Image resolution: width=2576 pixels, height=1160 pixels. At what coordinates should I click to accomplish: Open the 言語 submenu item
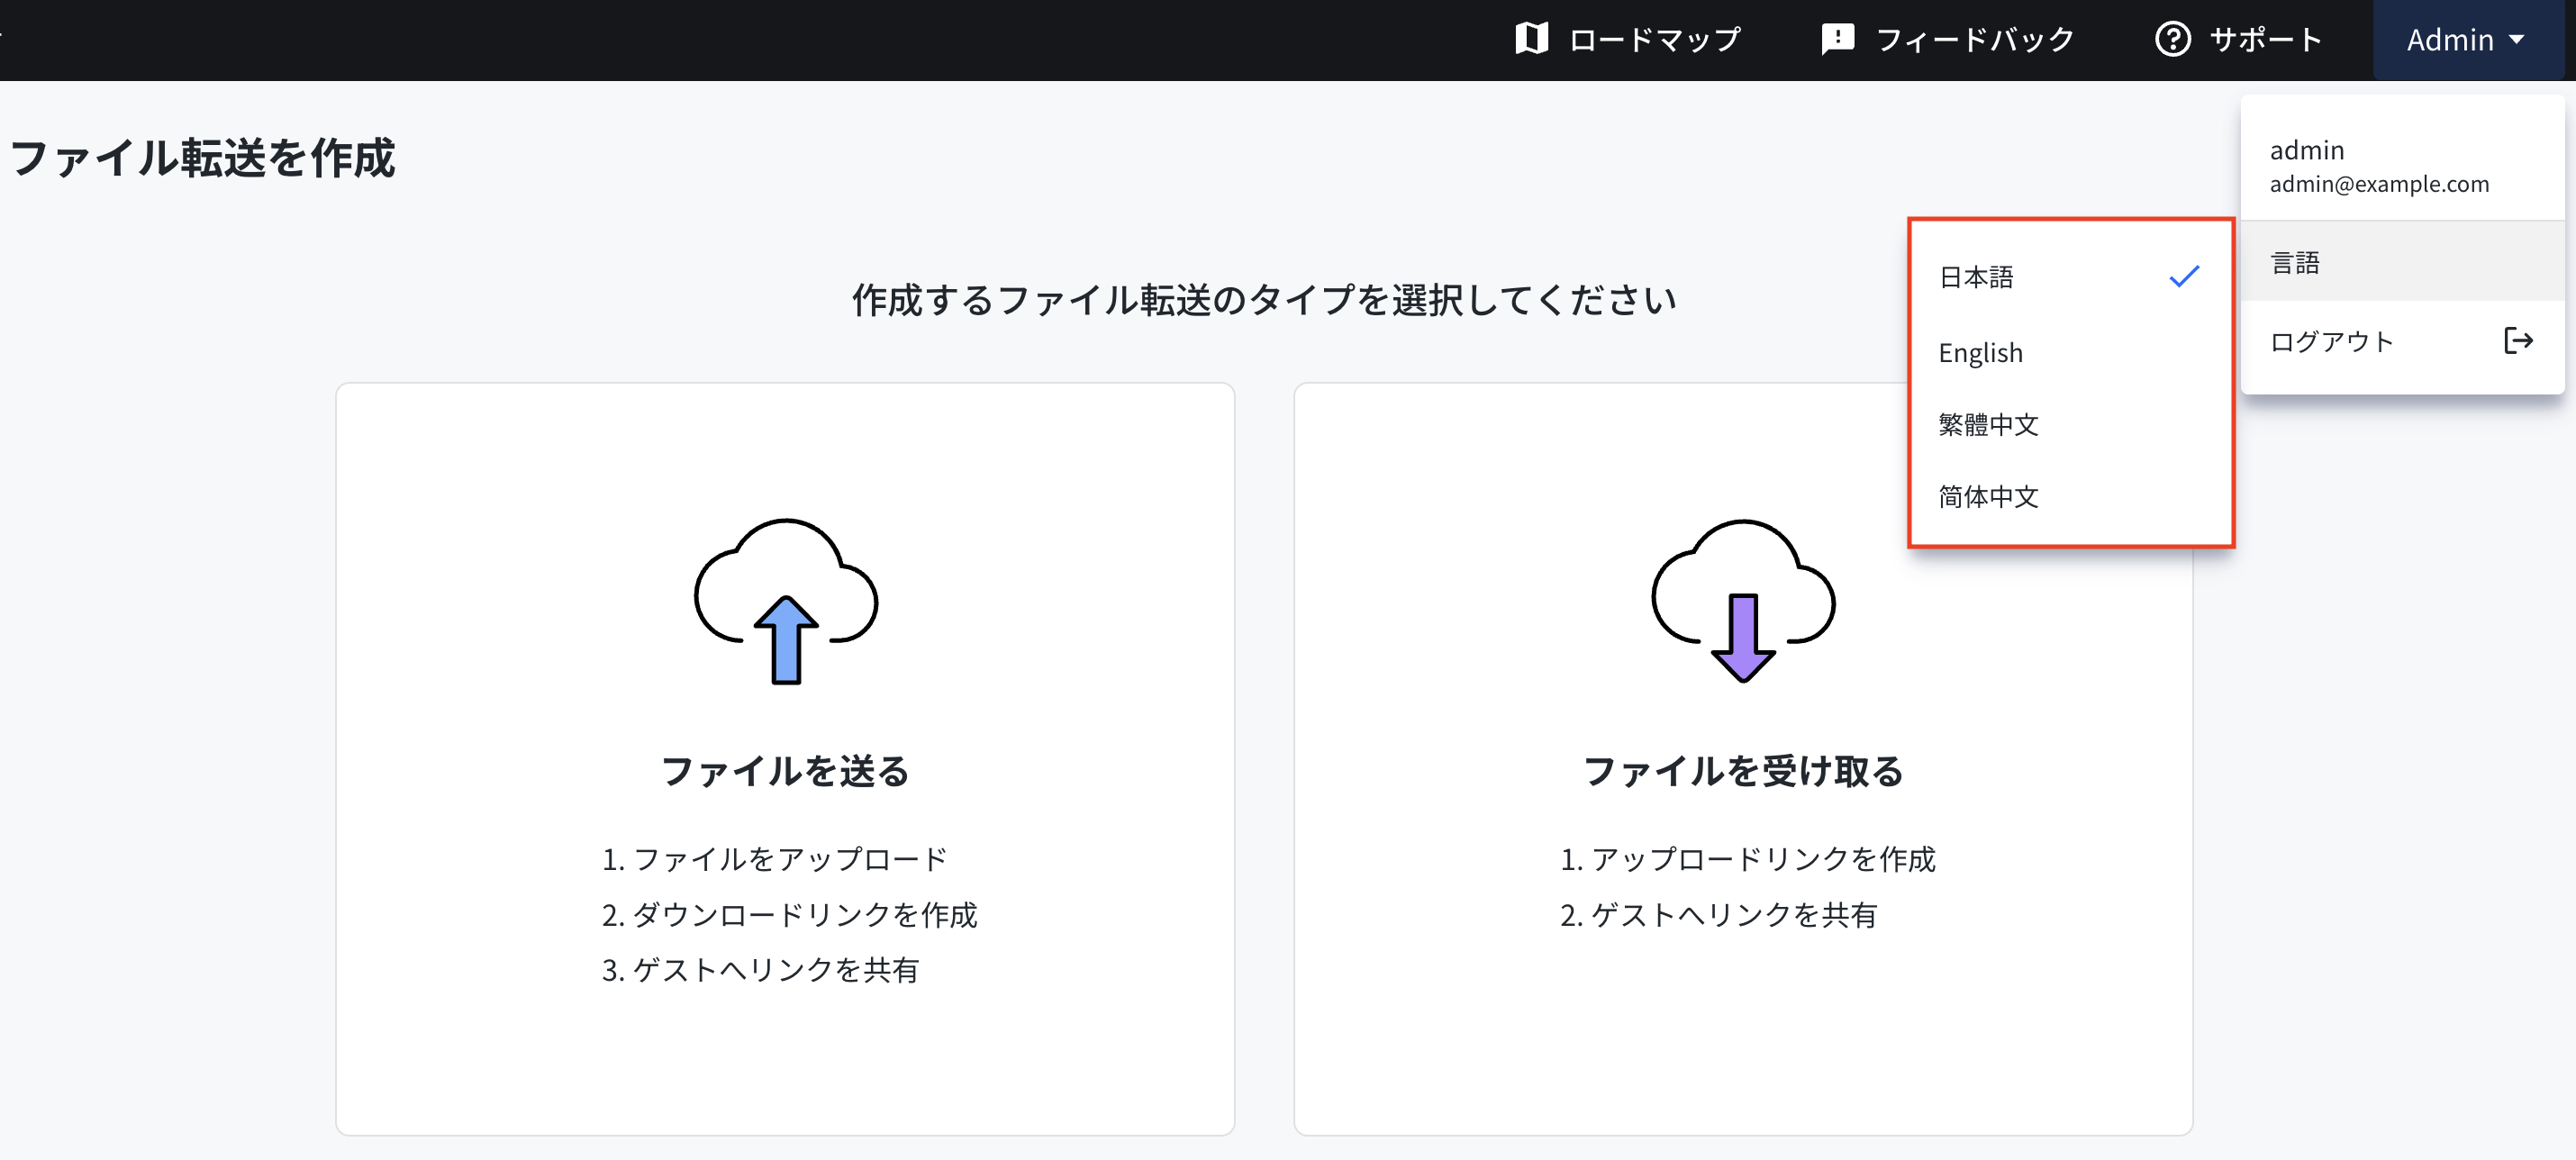[x=2403, y=262]
